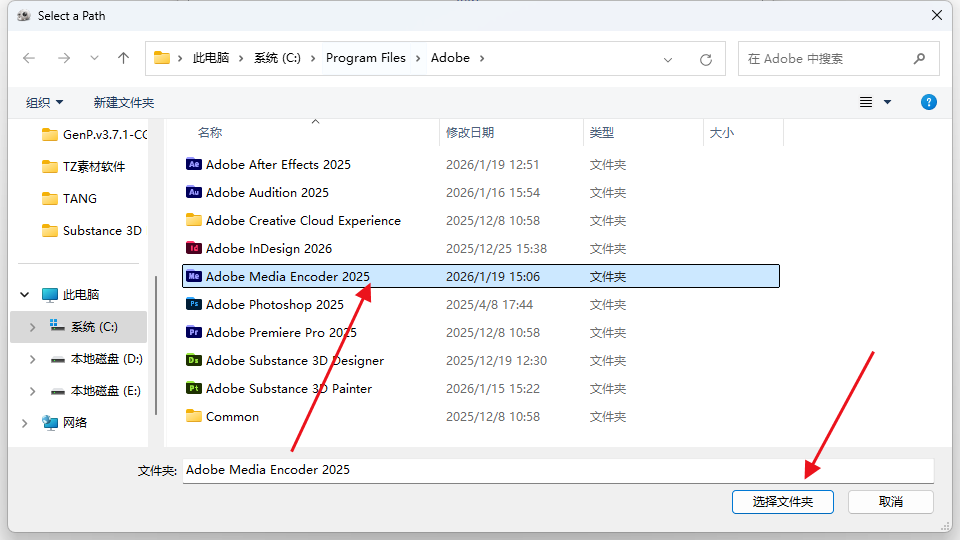Select Adobe Creative Cloud Experience folder name
This screenshot has width=960, height=540.
303,220
